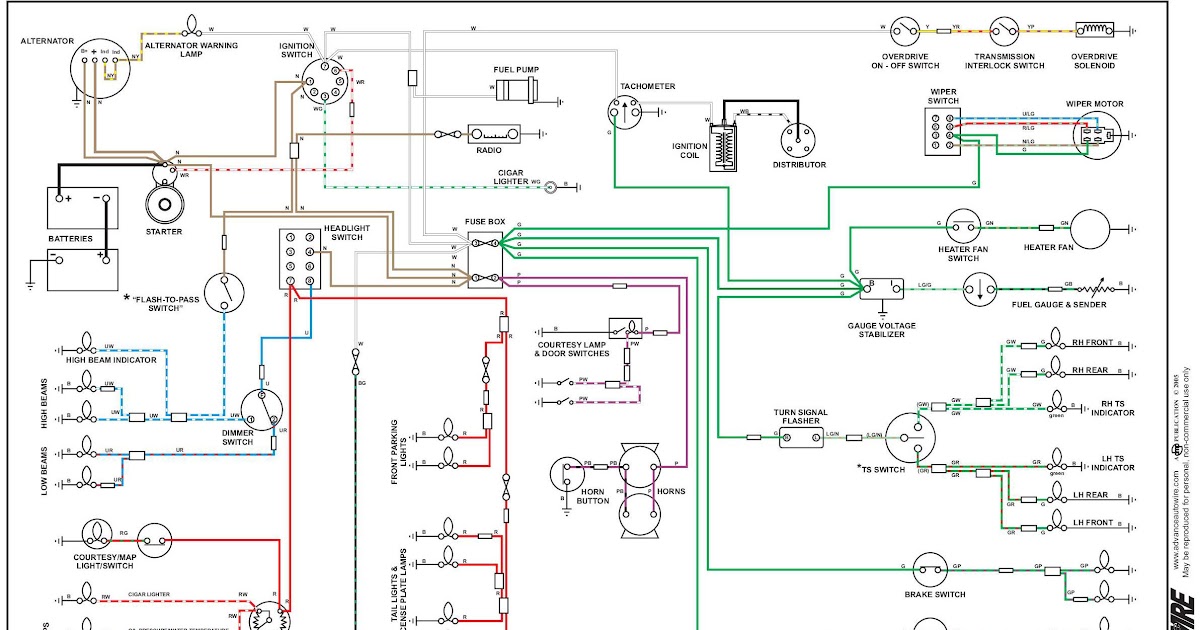Click the 'RADIO' text label
This screenshot has width=1200, height=630.
(489, 151)
